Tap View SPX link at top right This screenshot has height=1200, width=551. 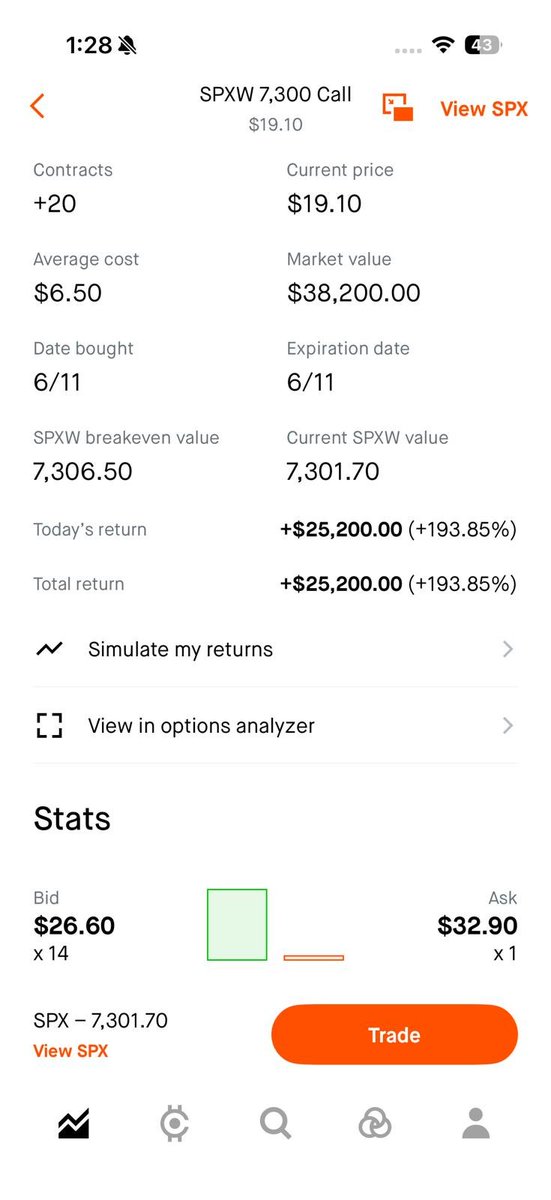pyautogui.click(x=484, y=109)
